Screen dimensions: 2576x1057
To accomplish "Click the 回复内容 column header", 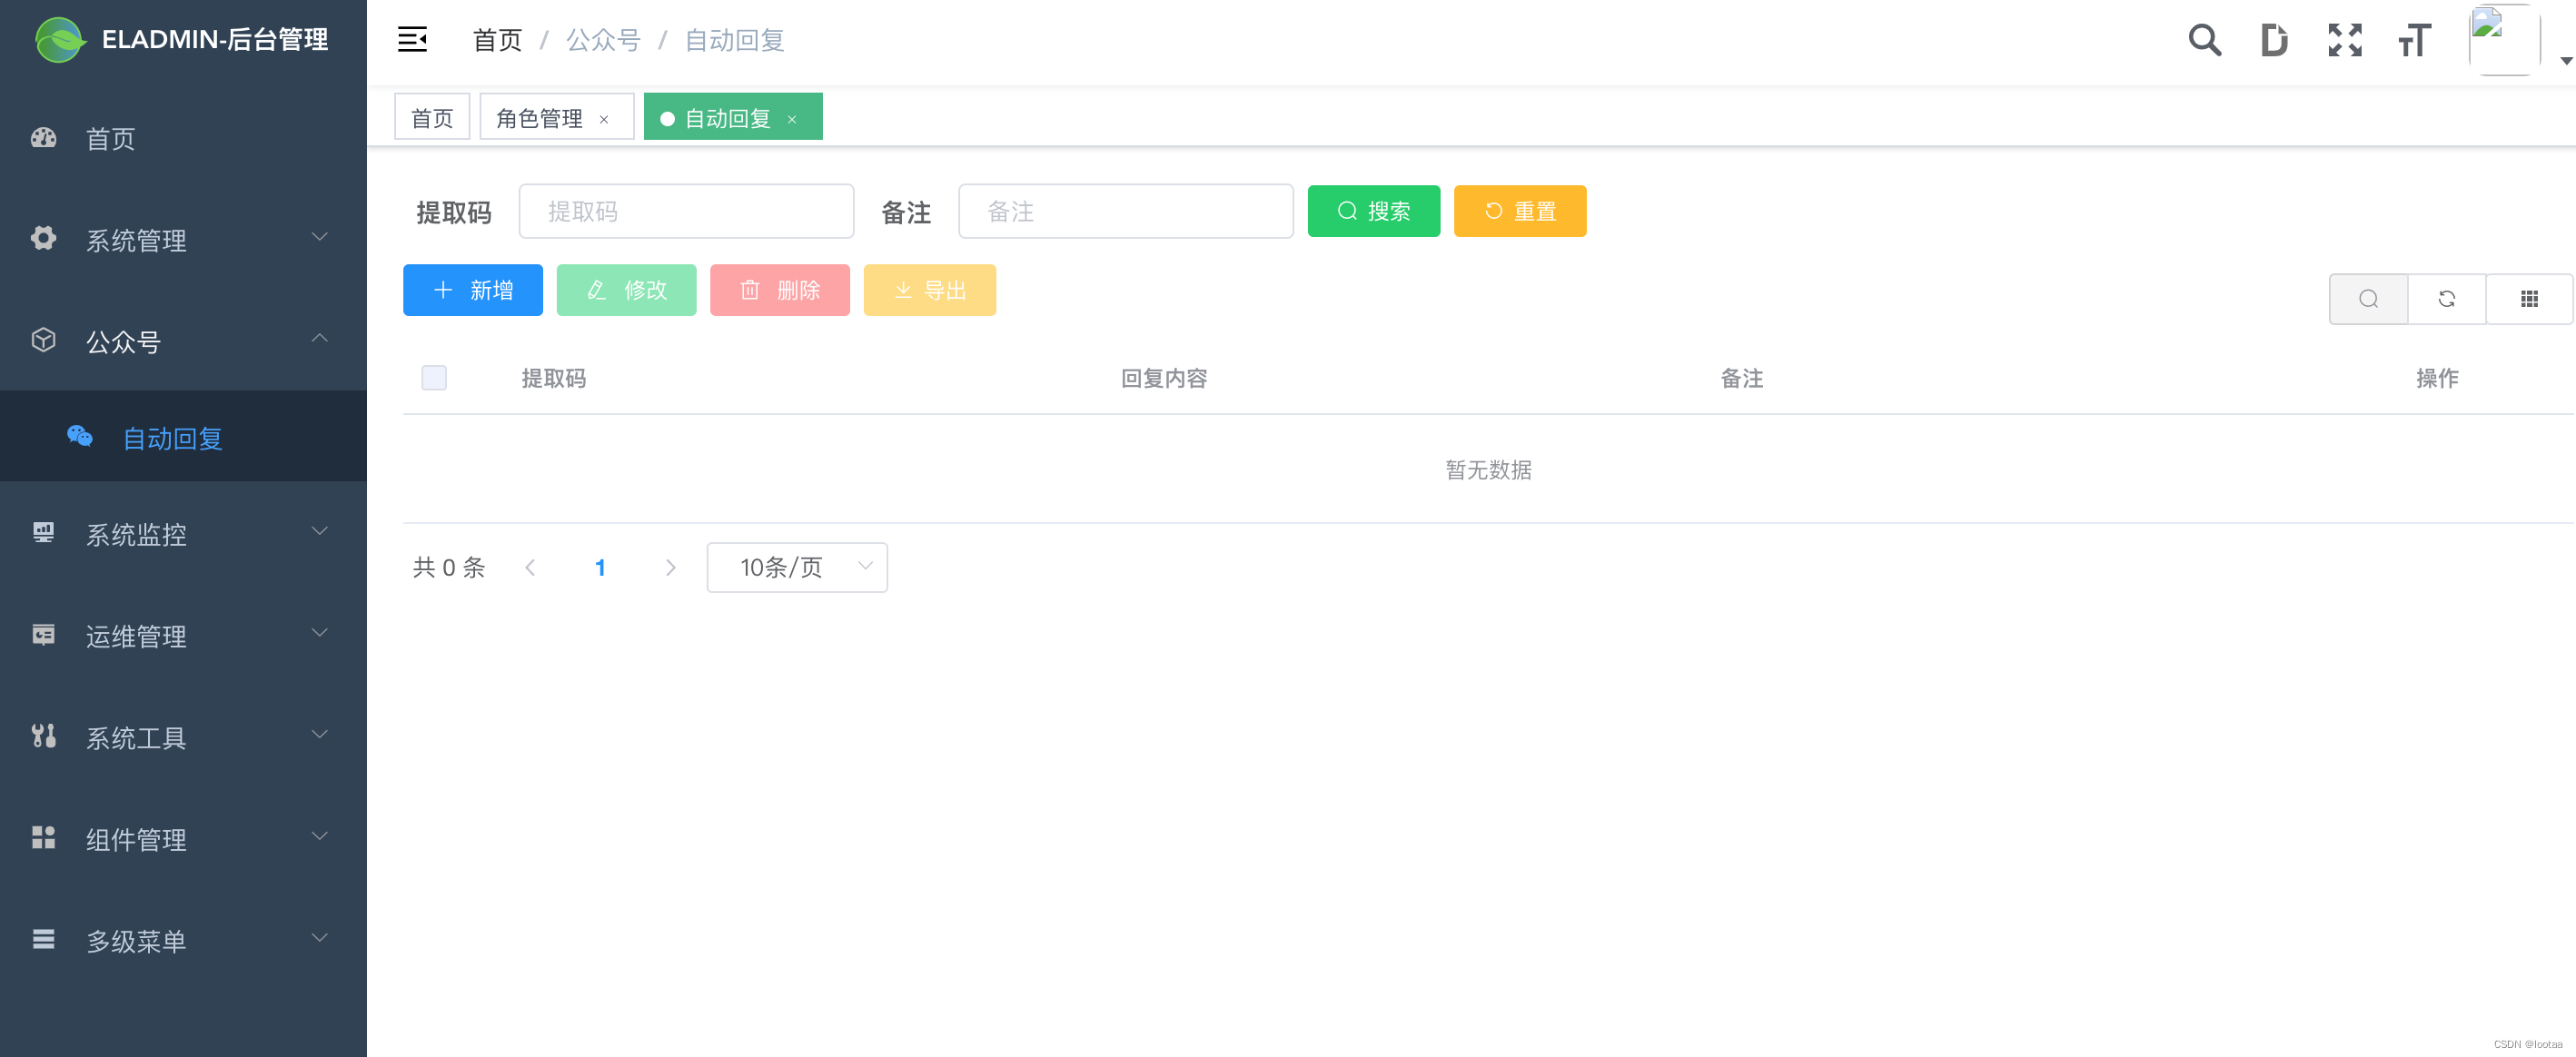I will coord(1164,378).
